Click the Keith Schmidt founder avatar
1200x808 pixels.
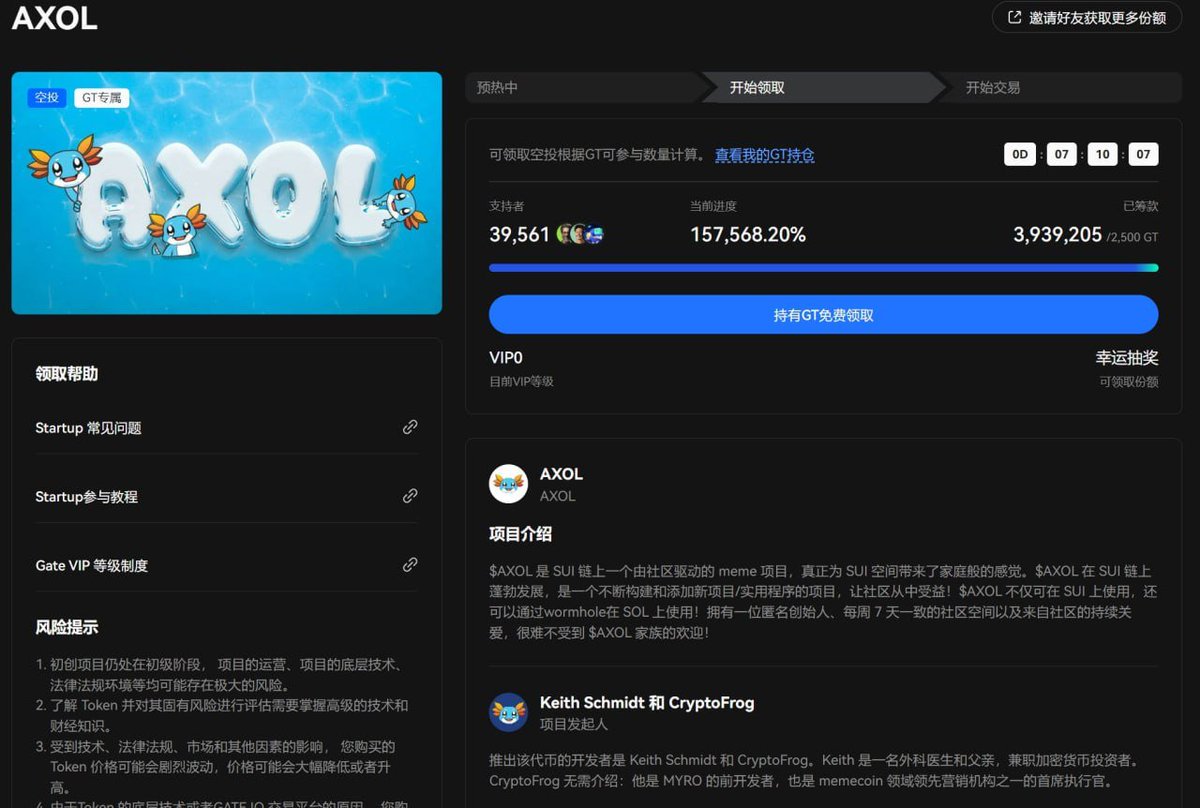click(x=508, y=712)
